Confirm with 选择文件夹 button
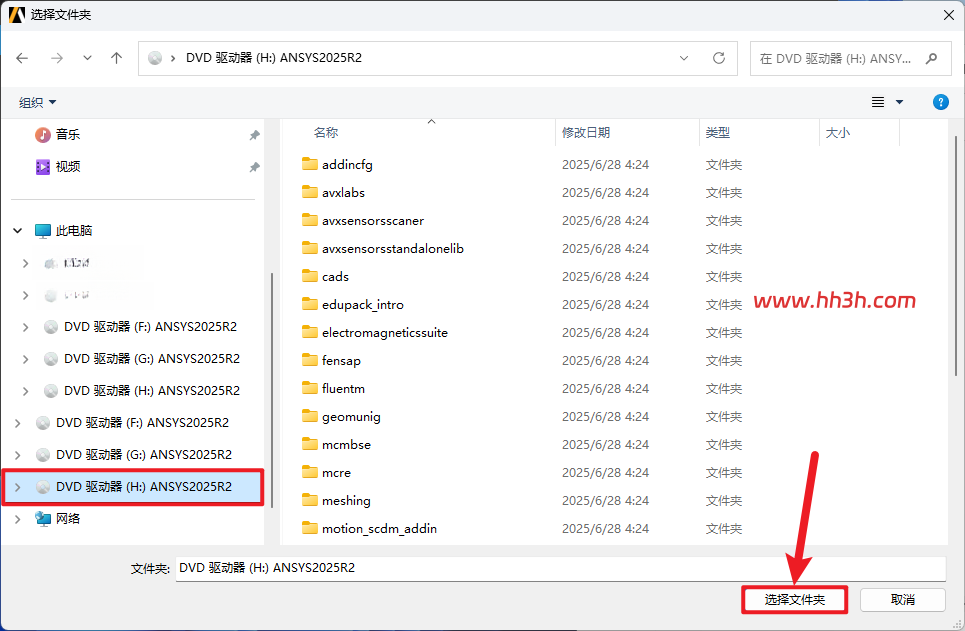This screenshot has height=631, width=965. [795, 600]
